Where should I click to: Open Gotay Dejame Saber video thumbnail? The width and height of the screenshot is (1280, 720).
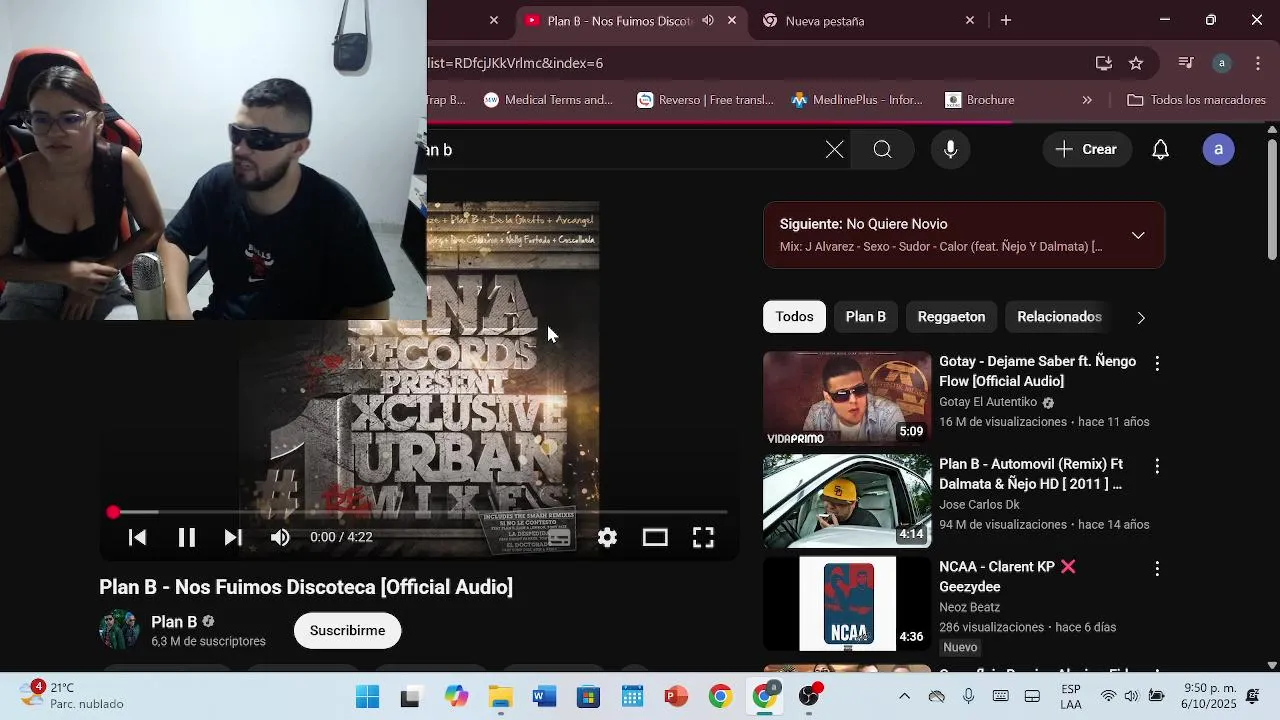coord(847,398)
